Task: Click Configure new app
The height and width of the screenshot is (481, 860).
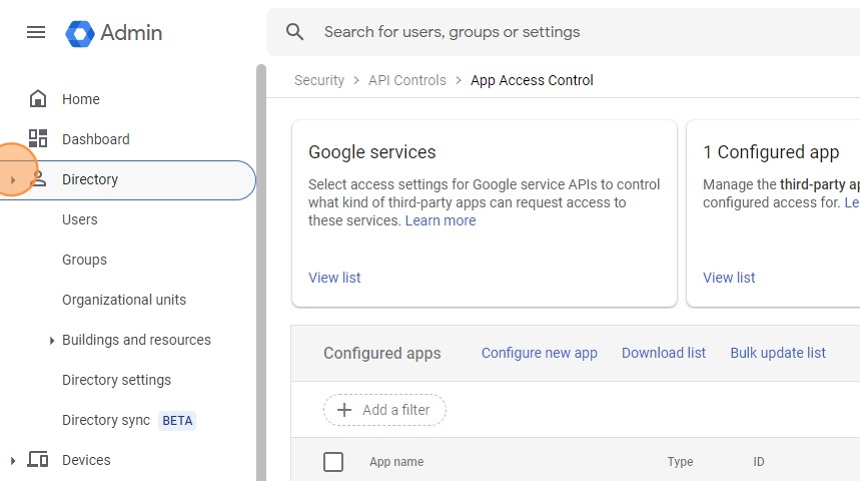Action: coord(539,353)
